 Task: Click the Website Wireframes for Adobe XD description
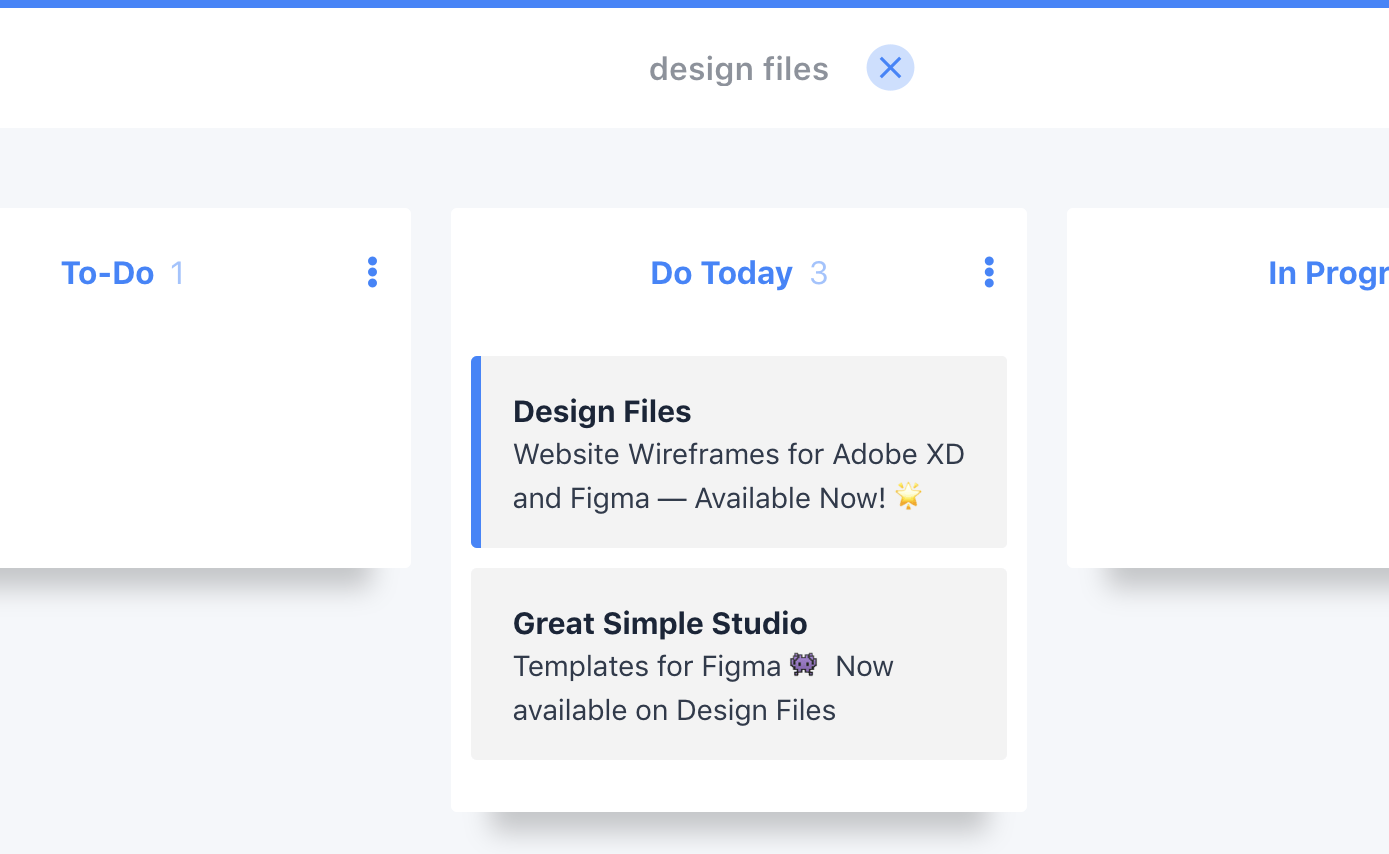coord(739,476)
